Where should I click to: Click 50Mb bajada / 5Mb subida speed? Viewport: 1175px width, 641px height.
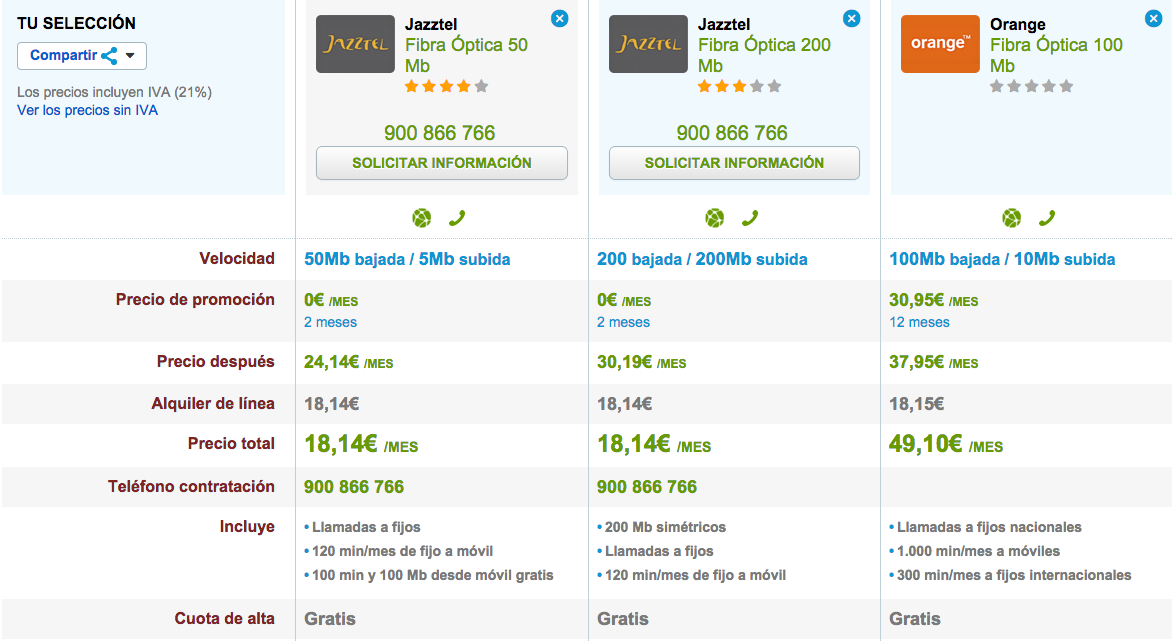pos(407,259)
